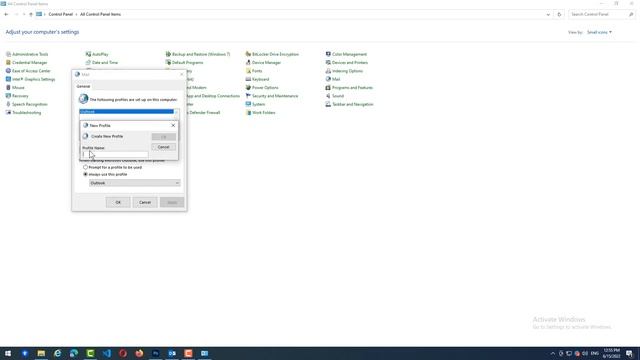Select the General tab in Mail dialog
The width and height of the screenshot is (640, 360).
pos(83,87)
